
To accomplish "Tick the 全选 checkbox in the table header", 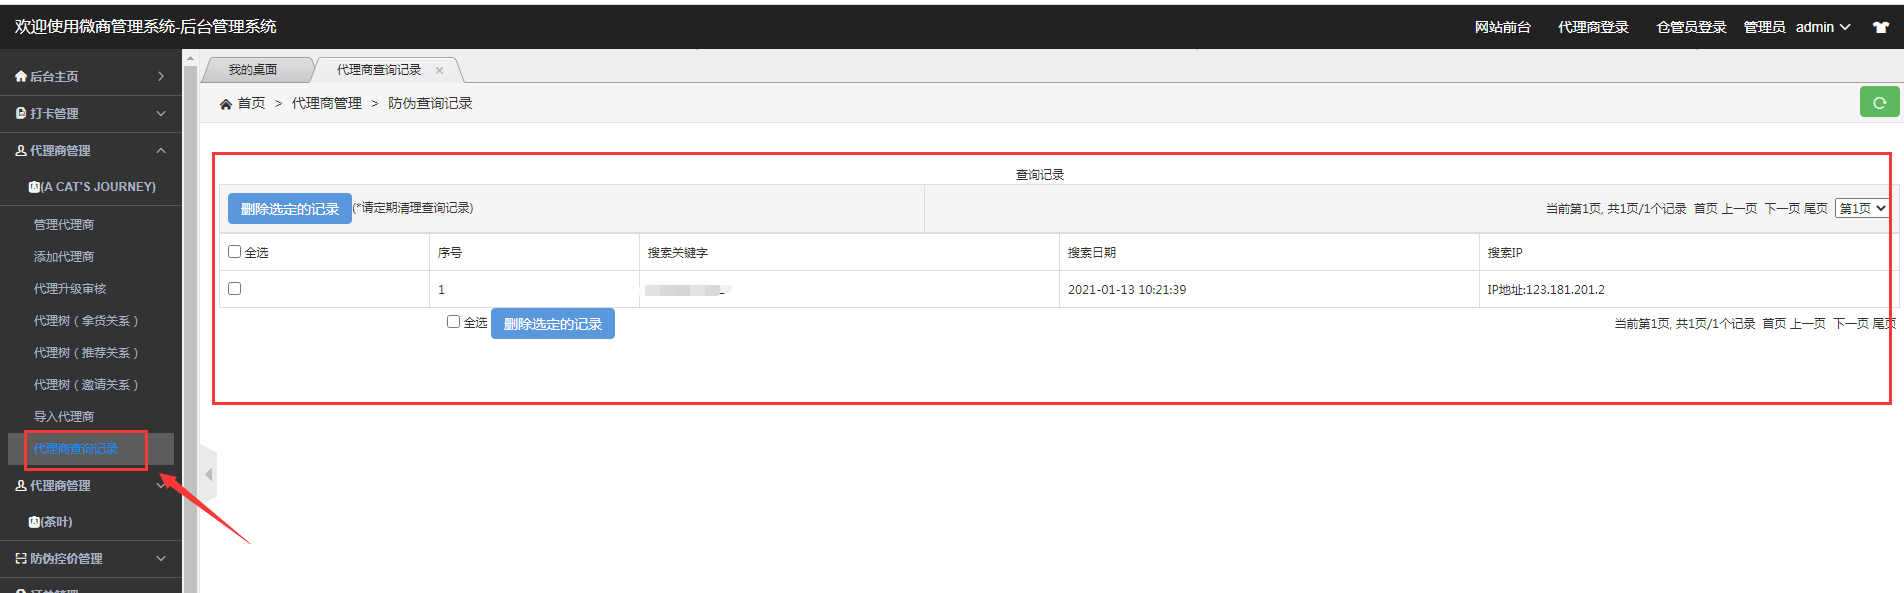I will [235, 252].
